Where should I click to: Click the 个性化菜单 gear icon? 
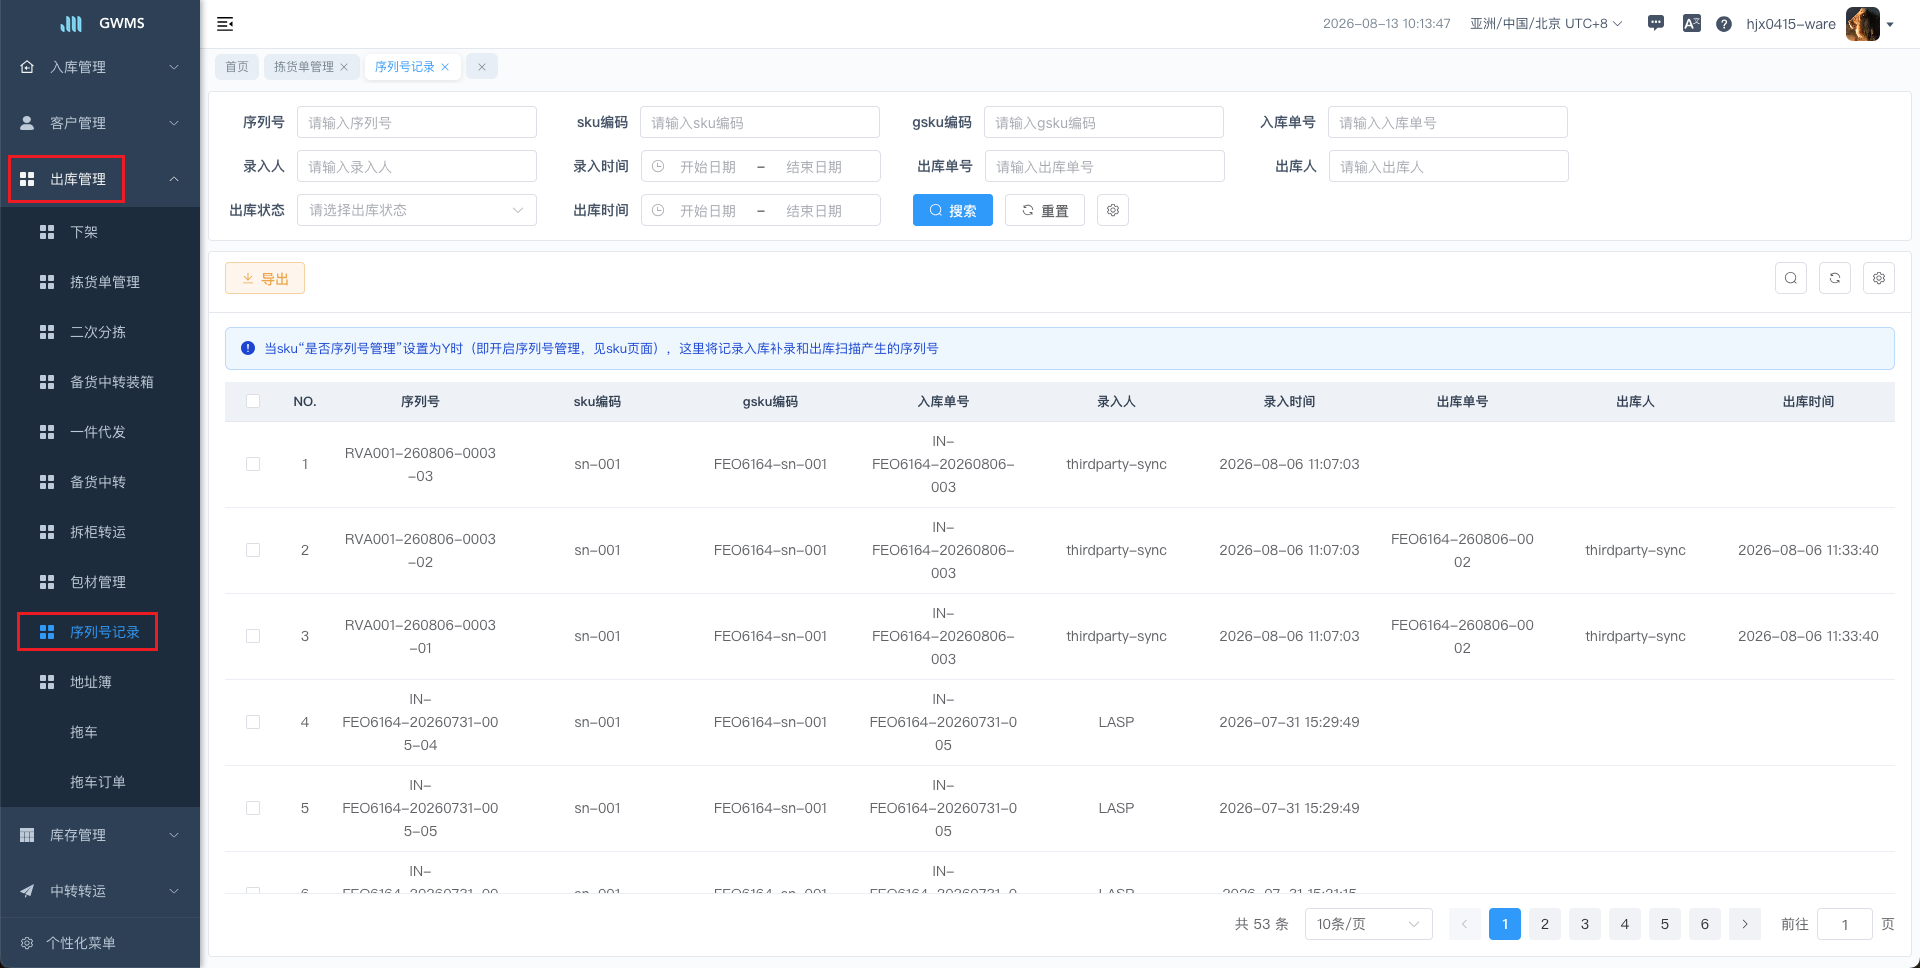click(x=27, y=943)
